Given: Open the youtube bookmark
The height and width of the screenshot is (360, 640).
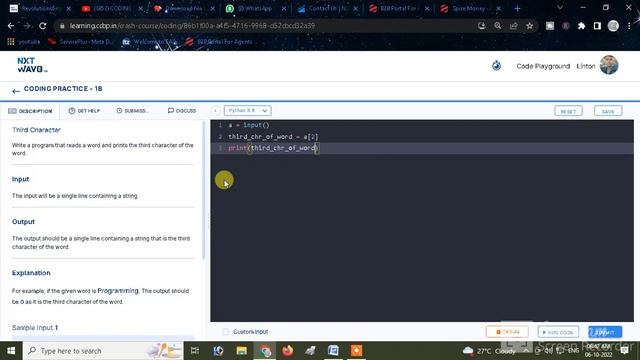Looking at the screenshot, I should (x=24, y=42).
